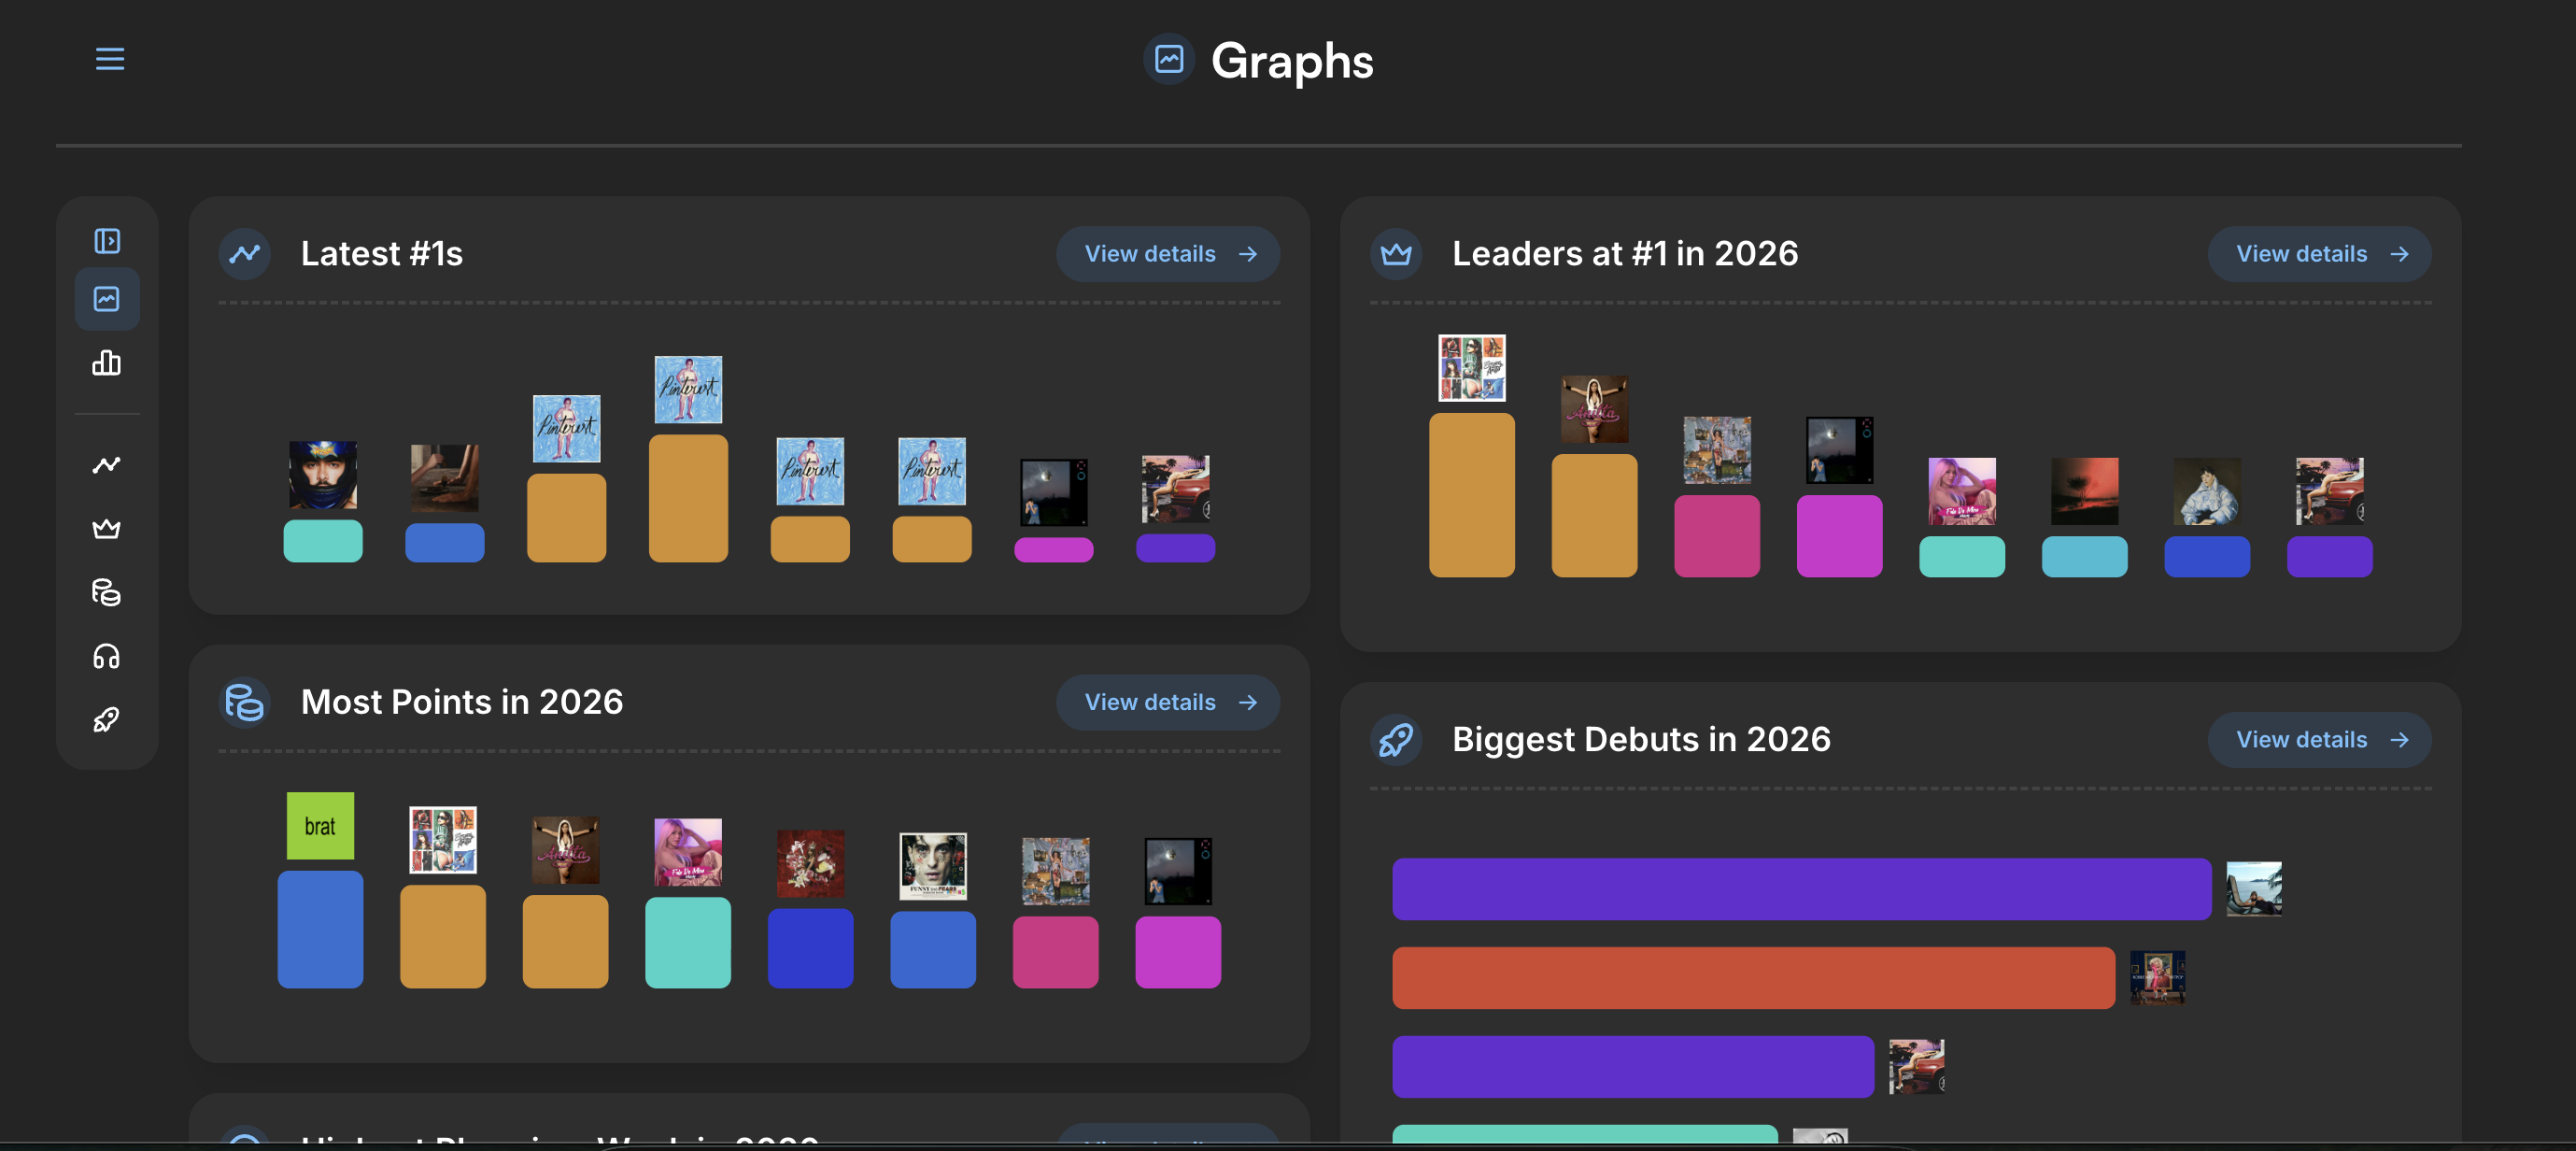Collapse the sidebar with the panel icon
Viewport: 2576px width, 1151px height.
107,241
